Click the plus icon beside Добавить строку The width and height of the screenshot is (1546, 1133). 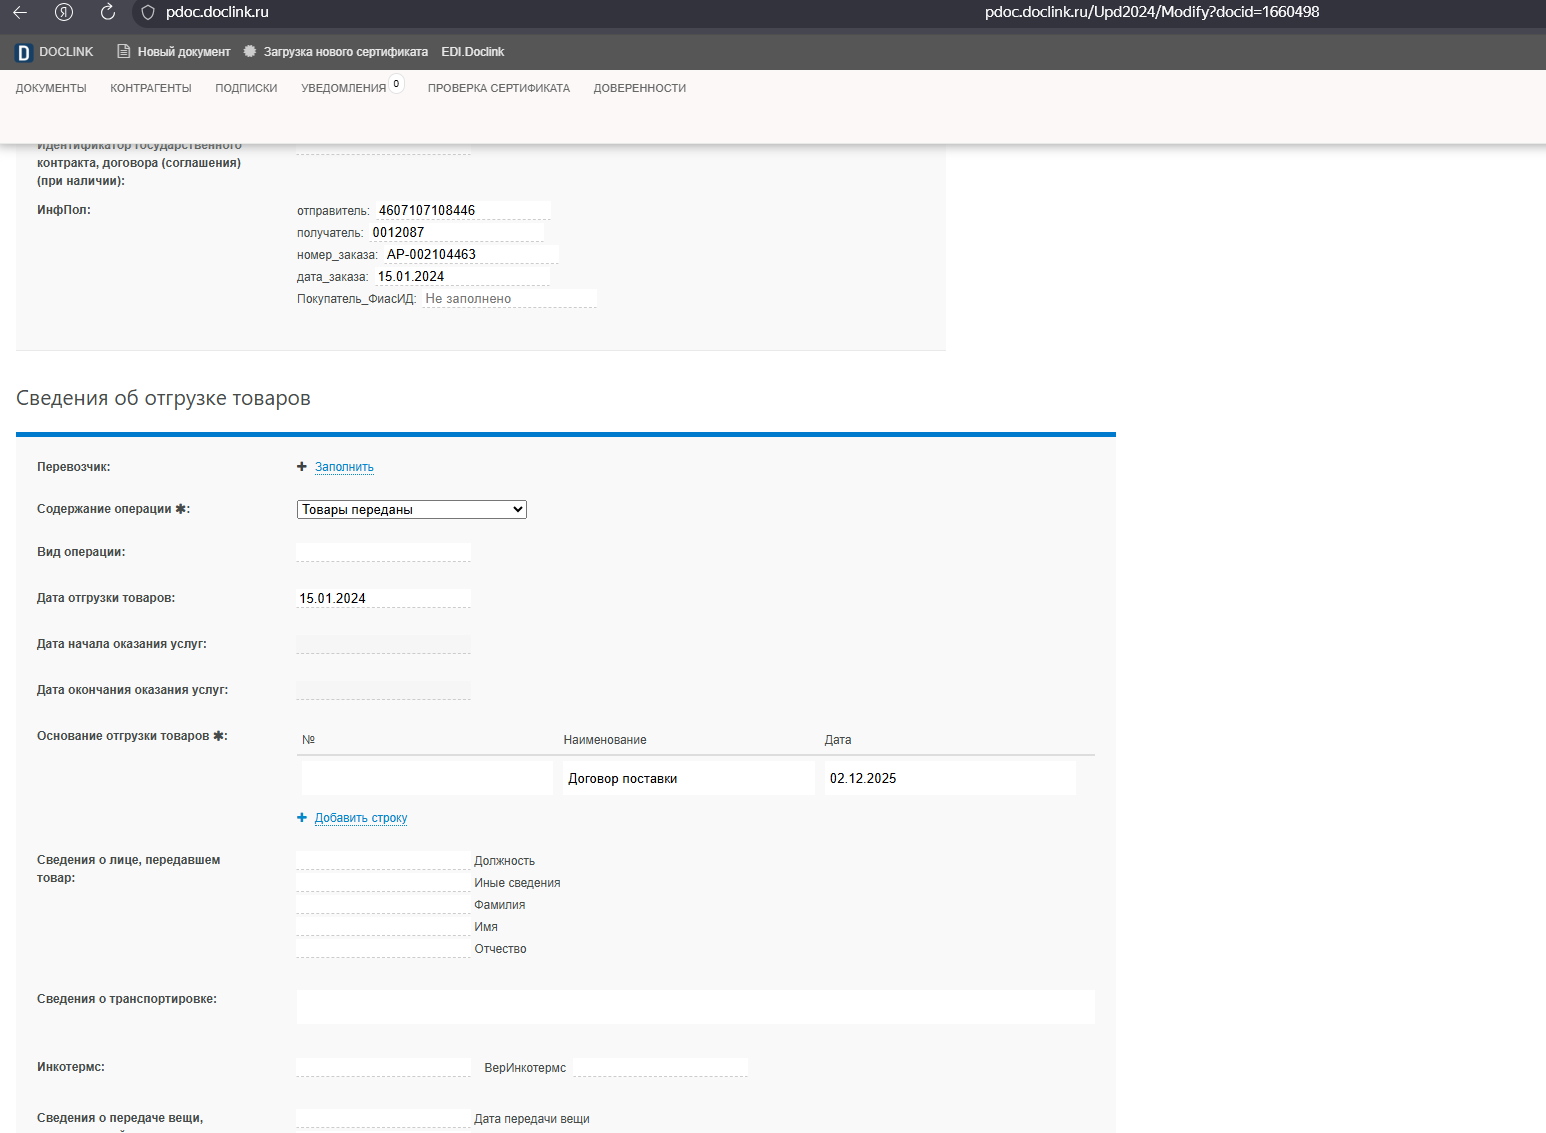(302, 818)
